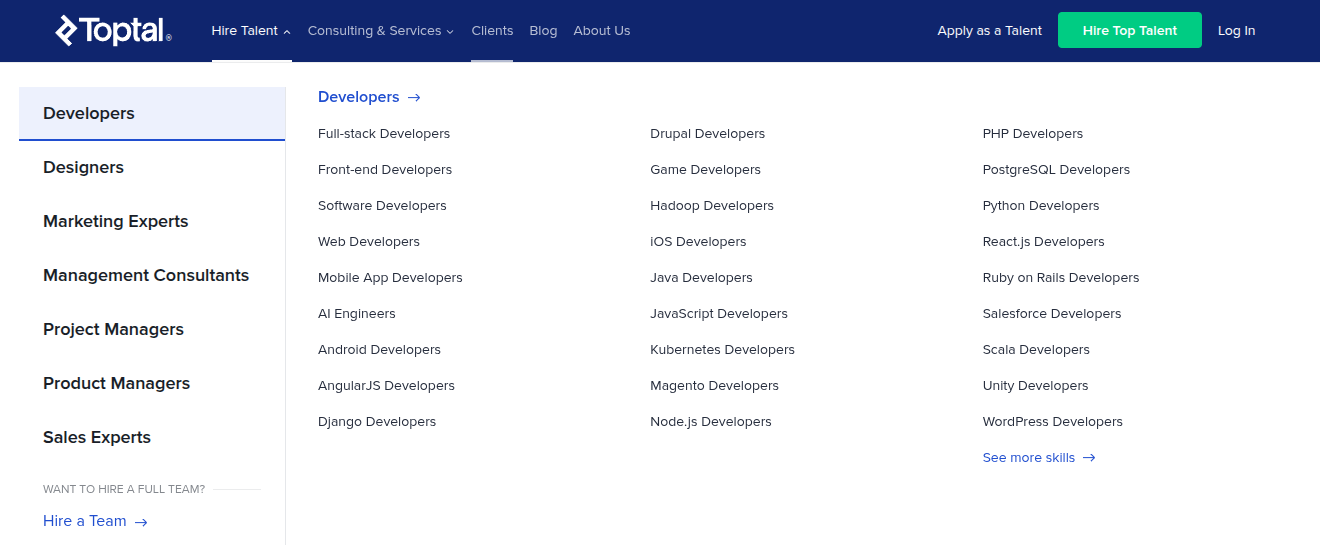Open Magento Developers
The image size is (1320, 559).
[x=714, y=386]
